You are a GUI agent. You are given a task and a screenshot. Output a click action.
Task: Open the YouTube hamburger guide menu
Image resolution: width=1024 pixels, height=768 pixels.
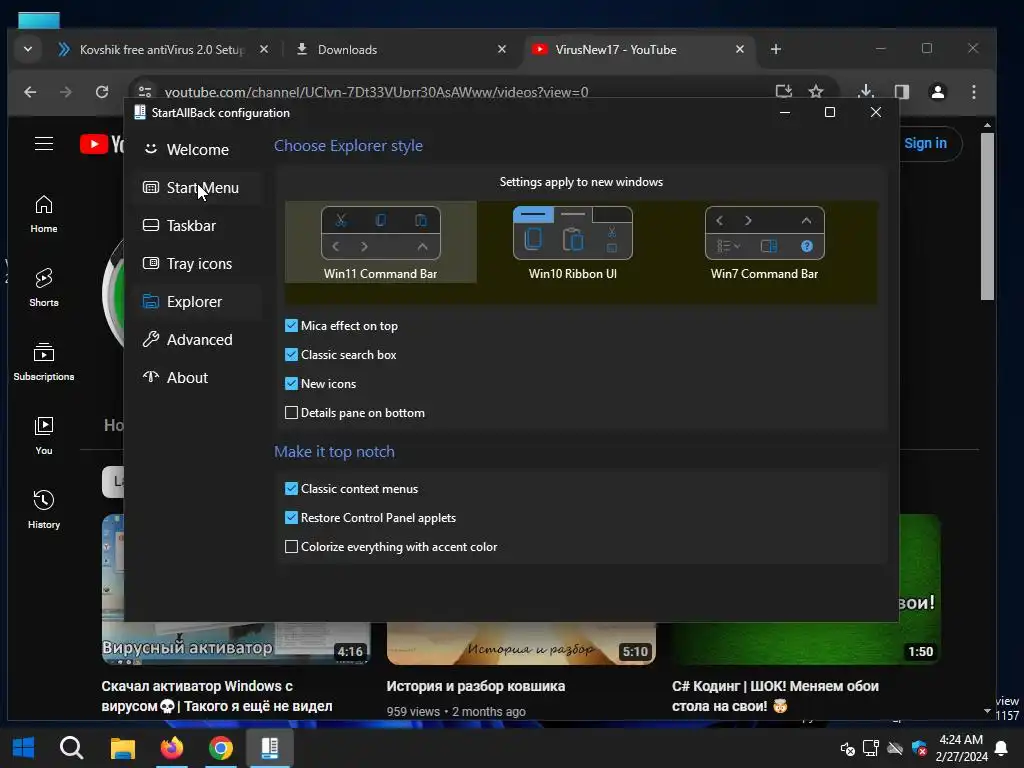tap(44, 144)
